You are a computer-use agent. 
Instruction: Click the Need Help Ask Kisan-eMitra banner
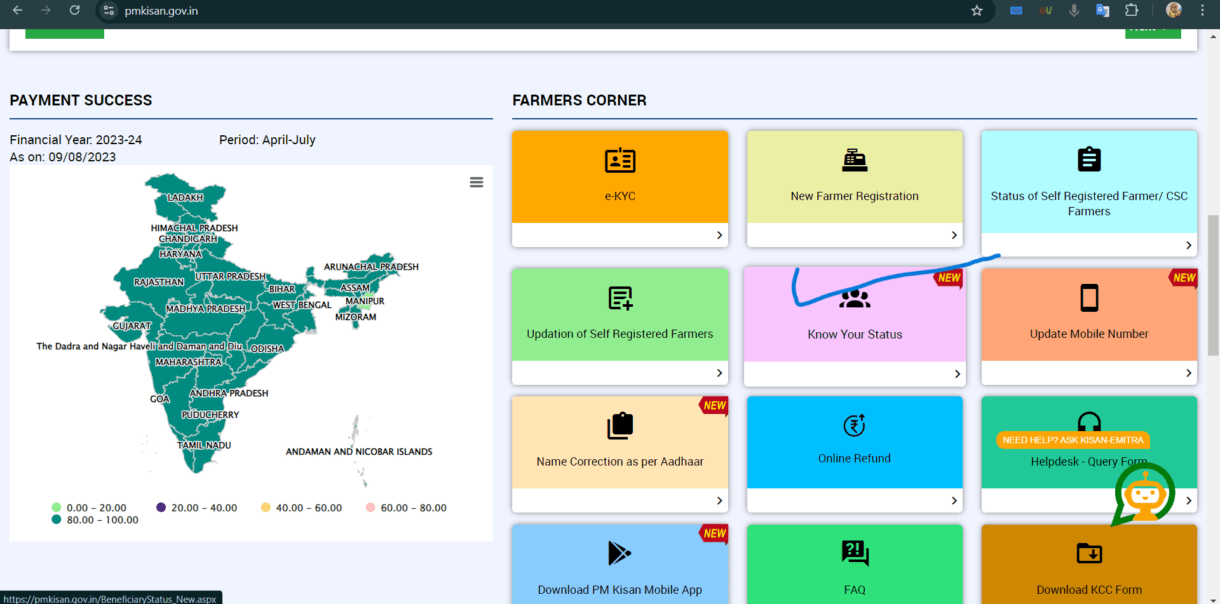1073,440
